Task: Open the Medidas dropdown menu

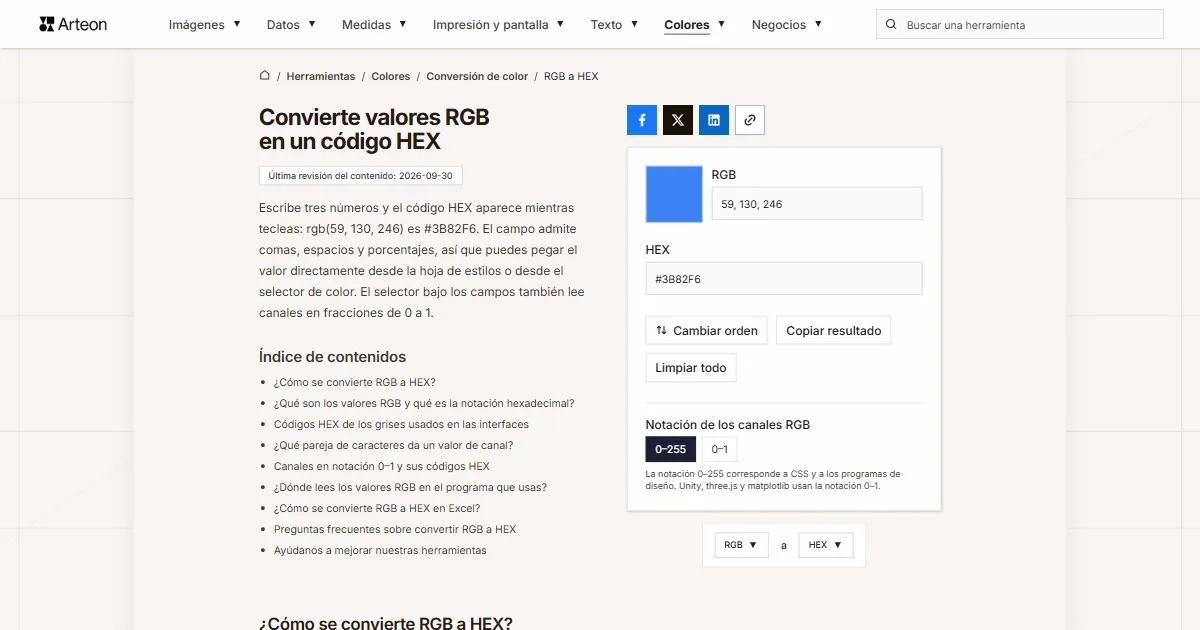Action: 374,25
